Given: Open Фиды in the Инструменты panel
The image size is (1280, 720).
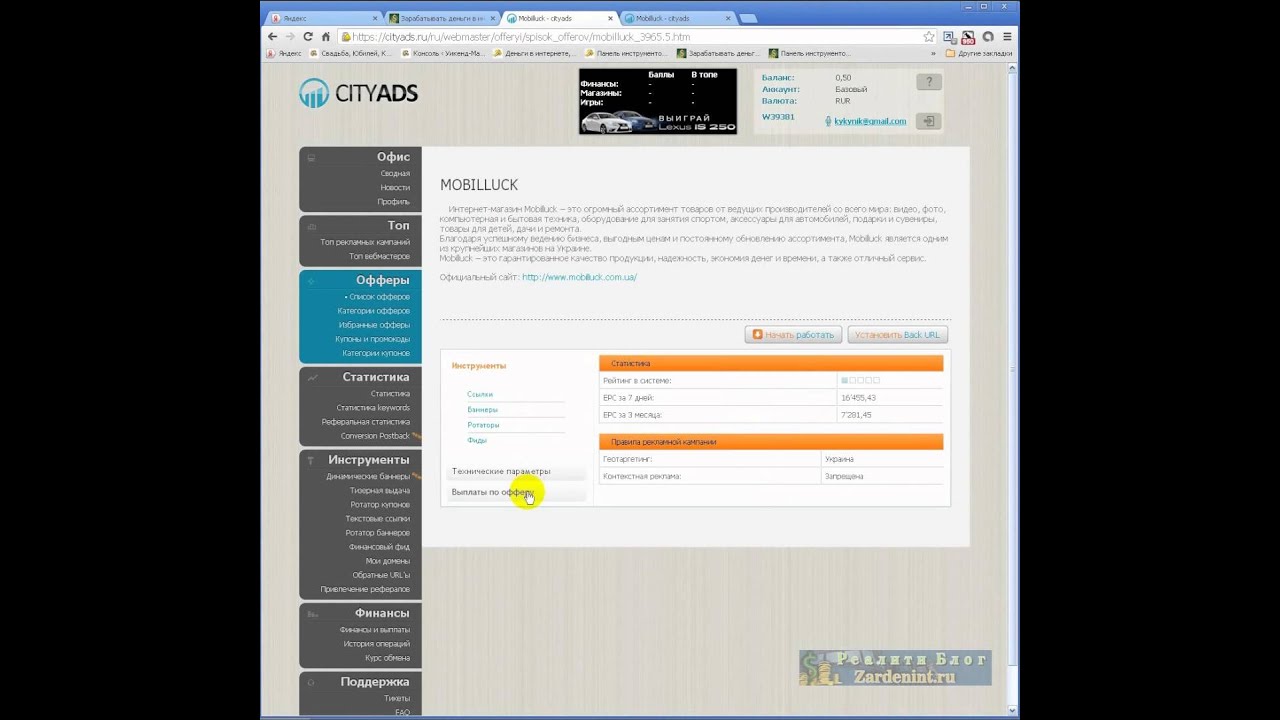Looking at the screenshot, I should 477,441.
